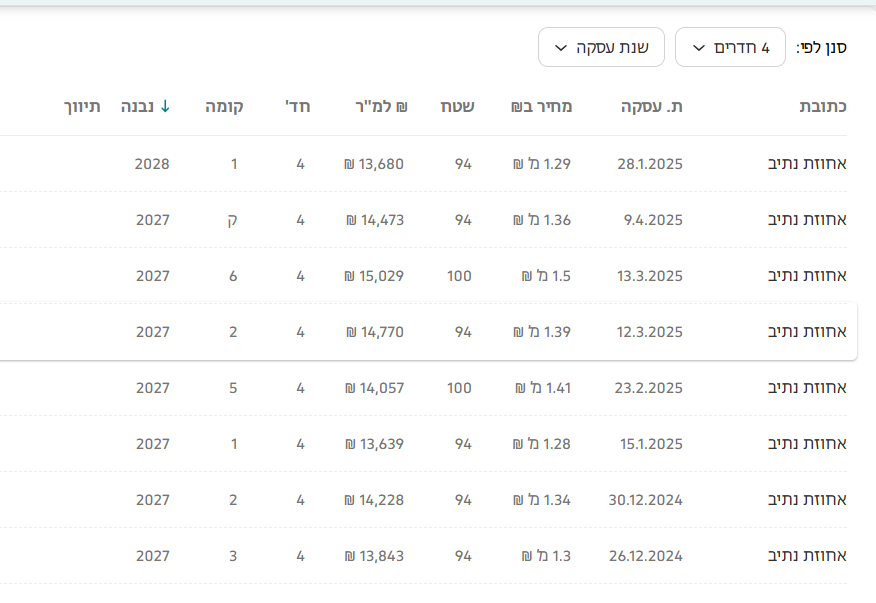The image size is (876, 603).
Task: Click the קומה floor column header
Action: [224, 106]
